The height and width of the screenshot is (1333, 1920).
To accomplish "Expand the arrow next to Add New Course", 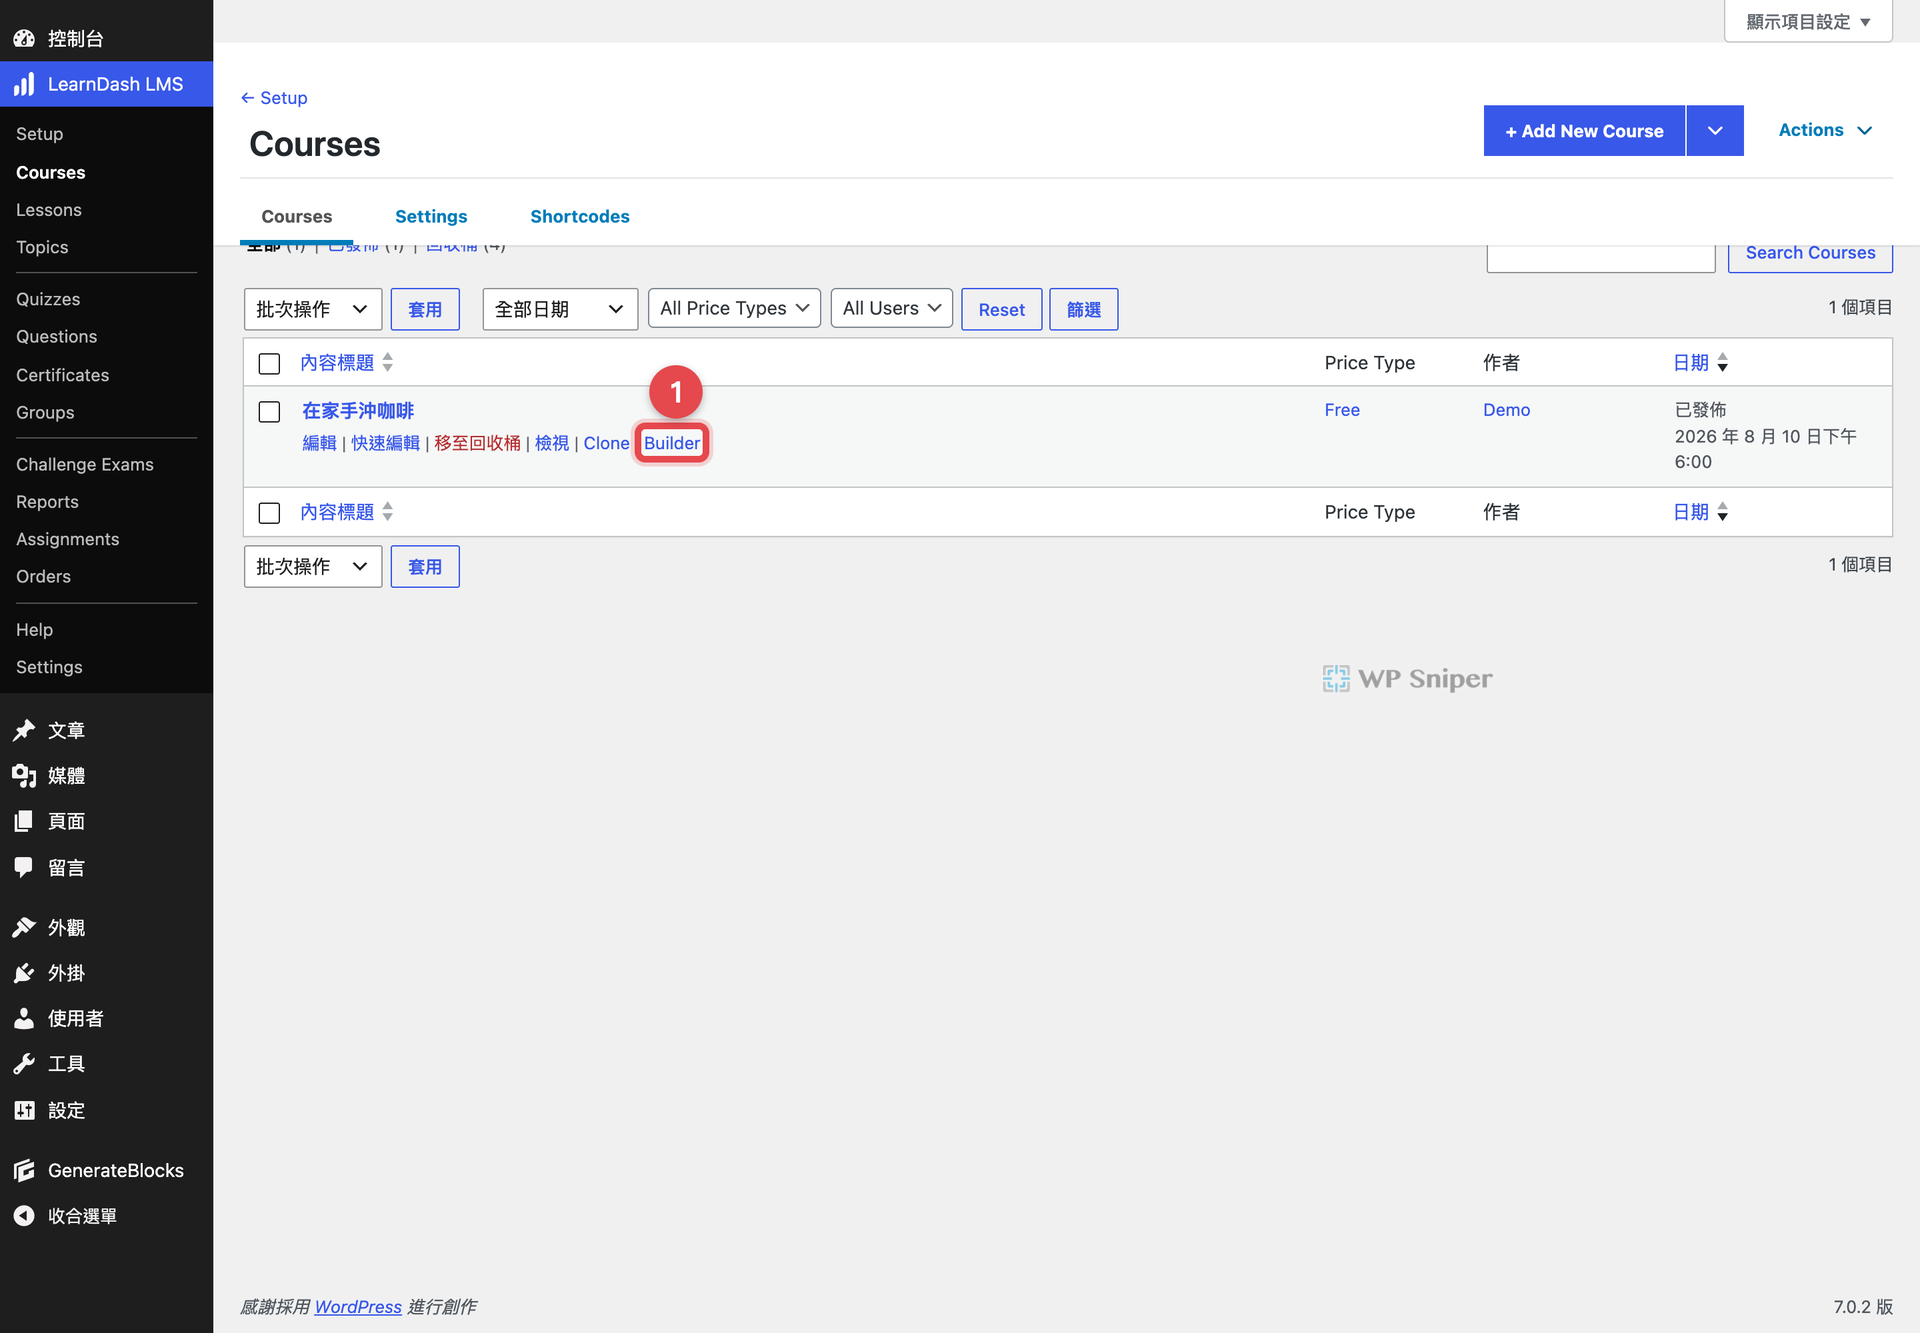I will 1715,130.
